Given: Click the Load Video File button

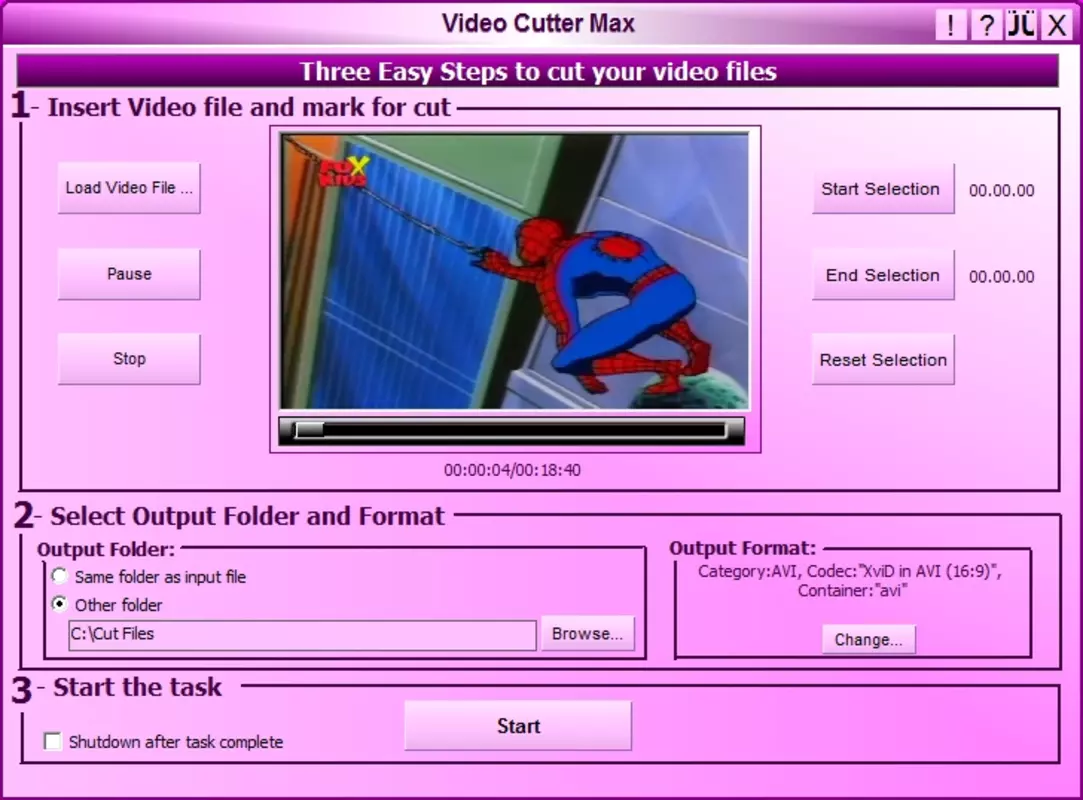Looking at the screenshot, I should (x=129, y=188).
